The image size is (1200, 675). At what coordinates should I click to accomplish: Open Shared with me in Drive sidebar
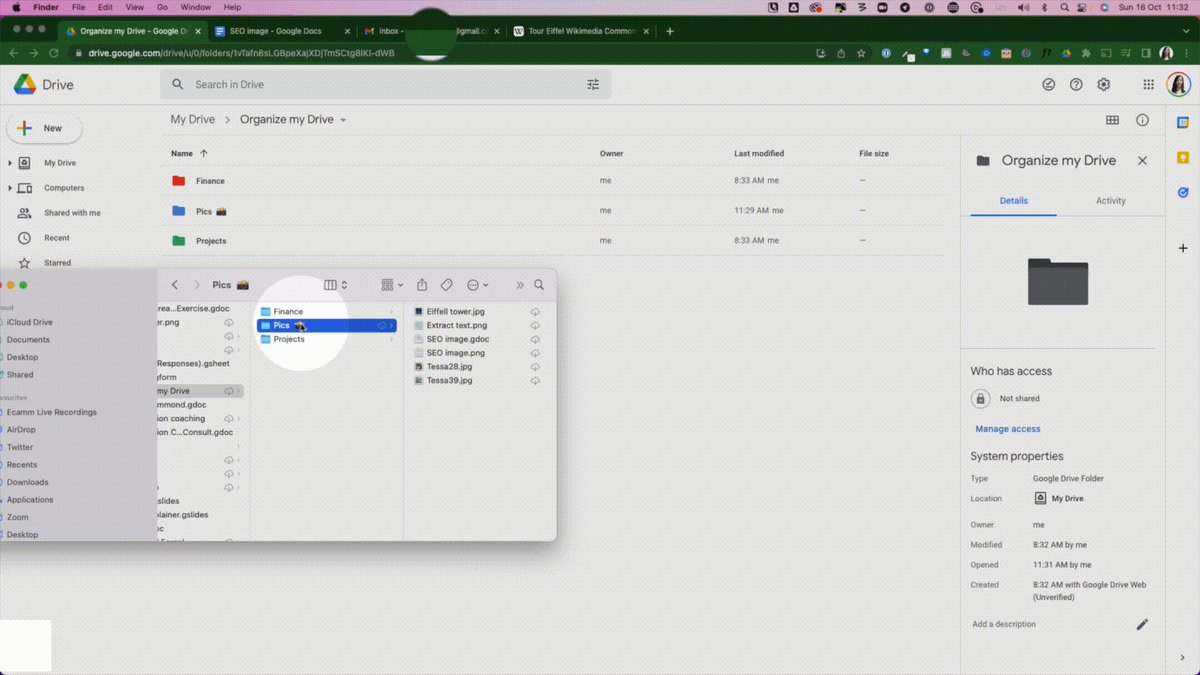72,213
